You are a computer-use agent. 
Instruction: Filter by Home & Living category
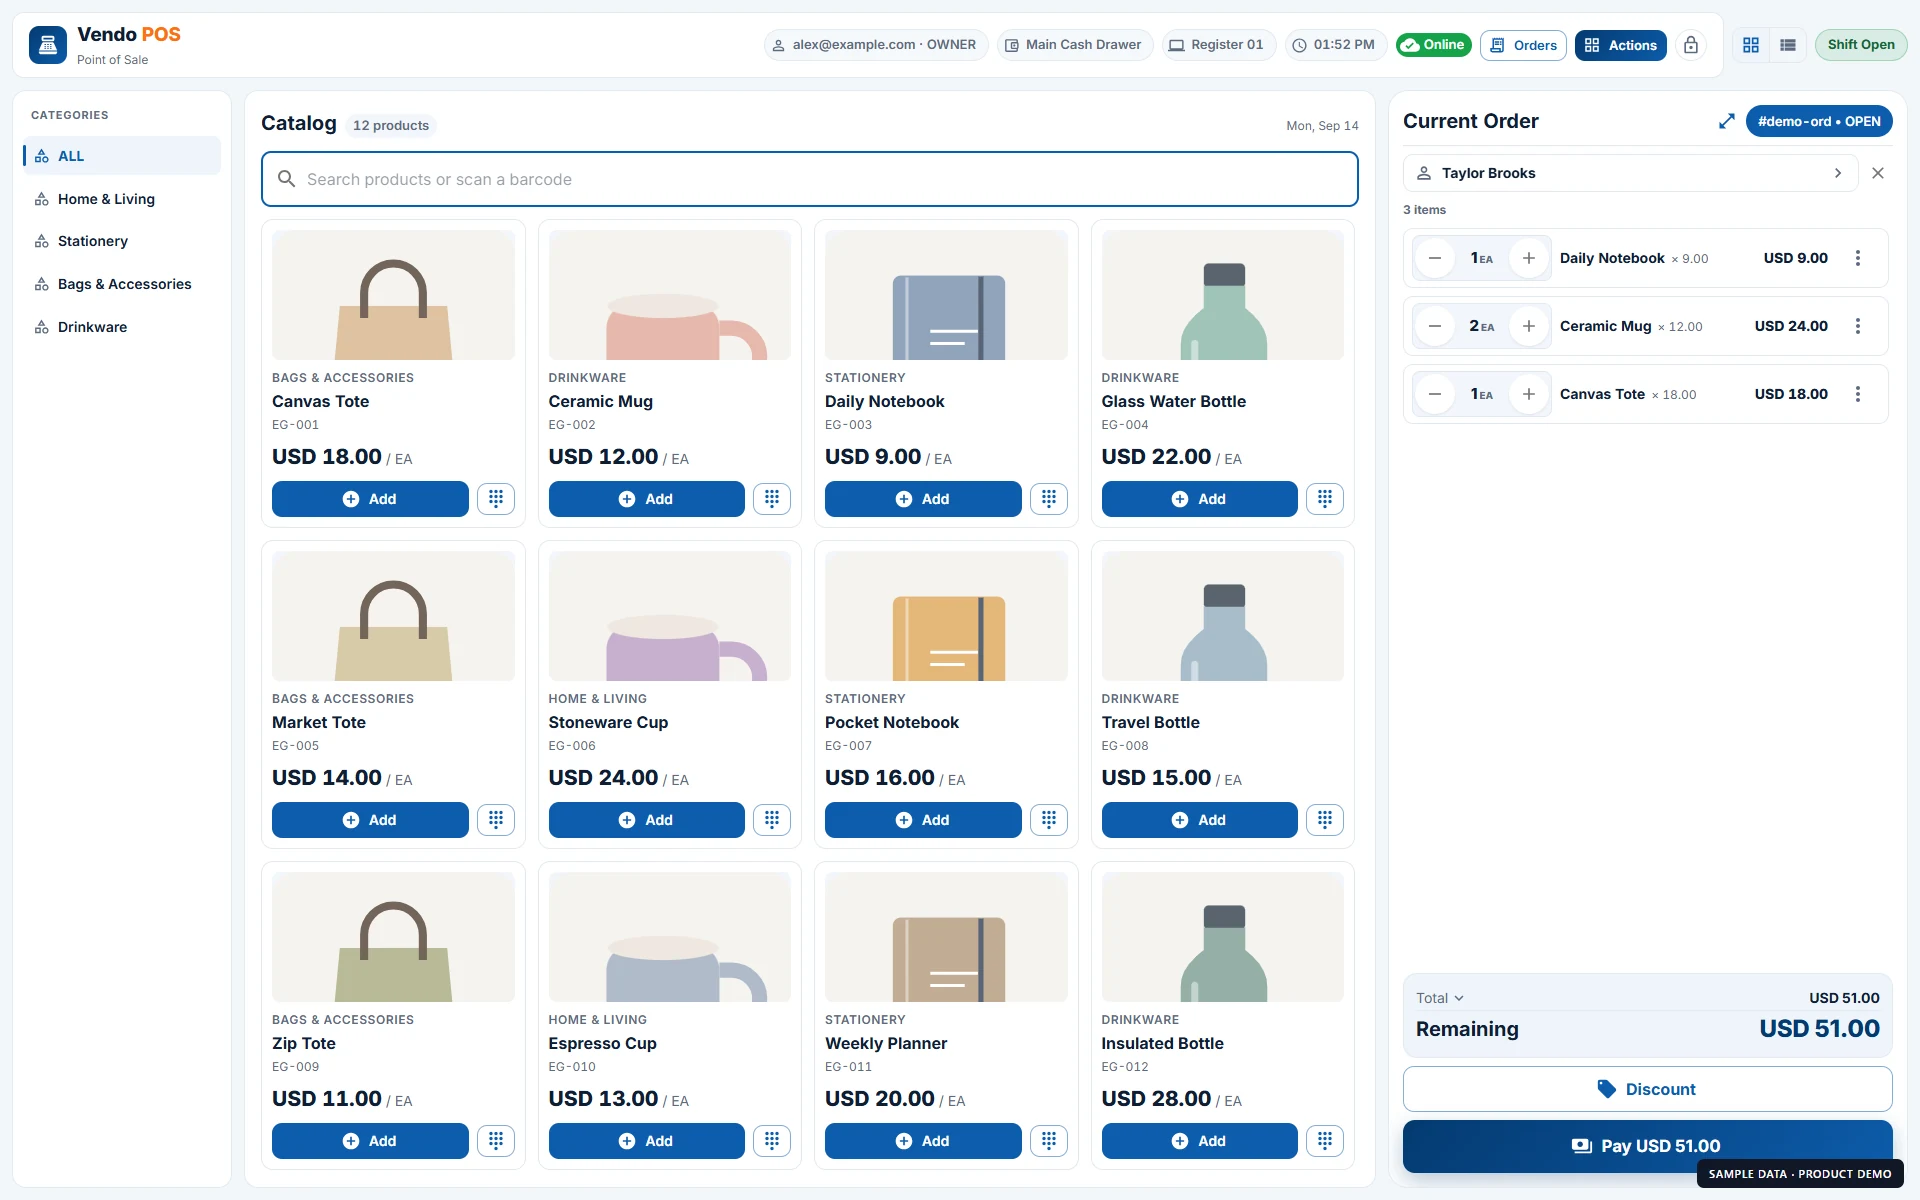click(x=122, y=199)
